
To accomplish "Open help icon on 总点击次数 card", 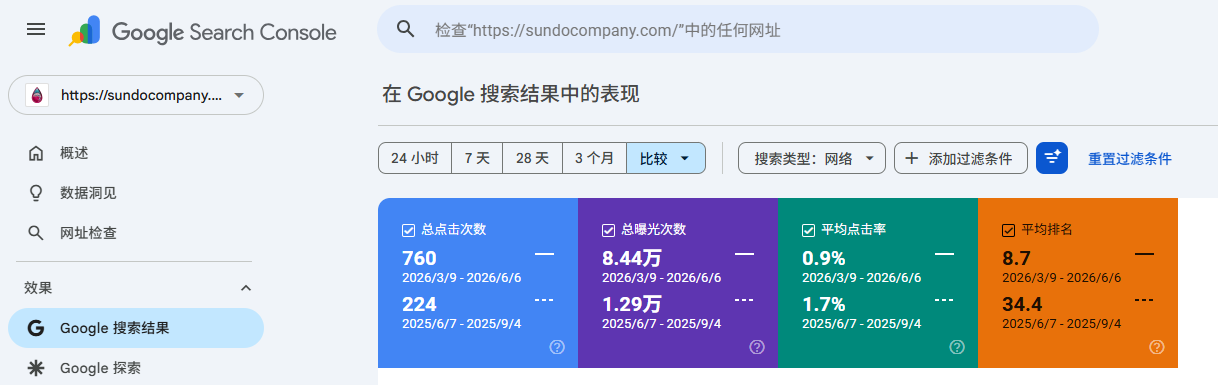I will (x=557, y=347).
